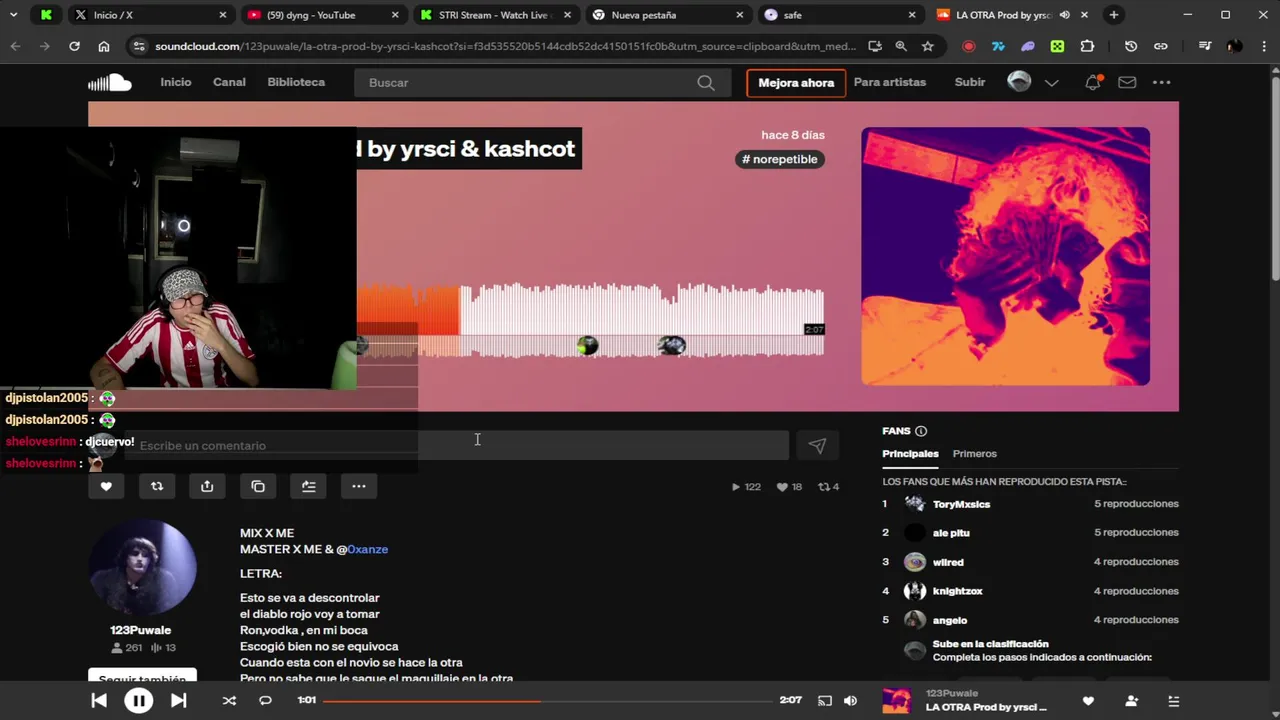
Task: Add track to next up queue icon
Action: point(308,486)
